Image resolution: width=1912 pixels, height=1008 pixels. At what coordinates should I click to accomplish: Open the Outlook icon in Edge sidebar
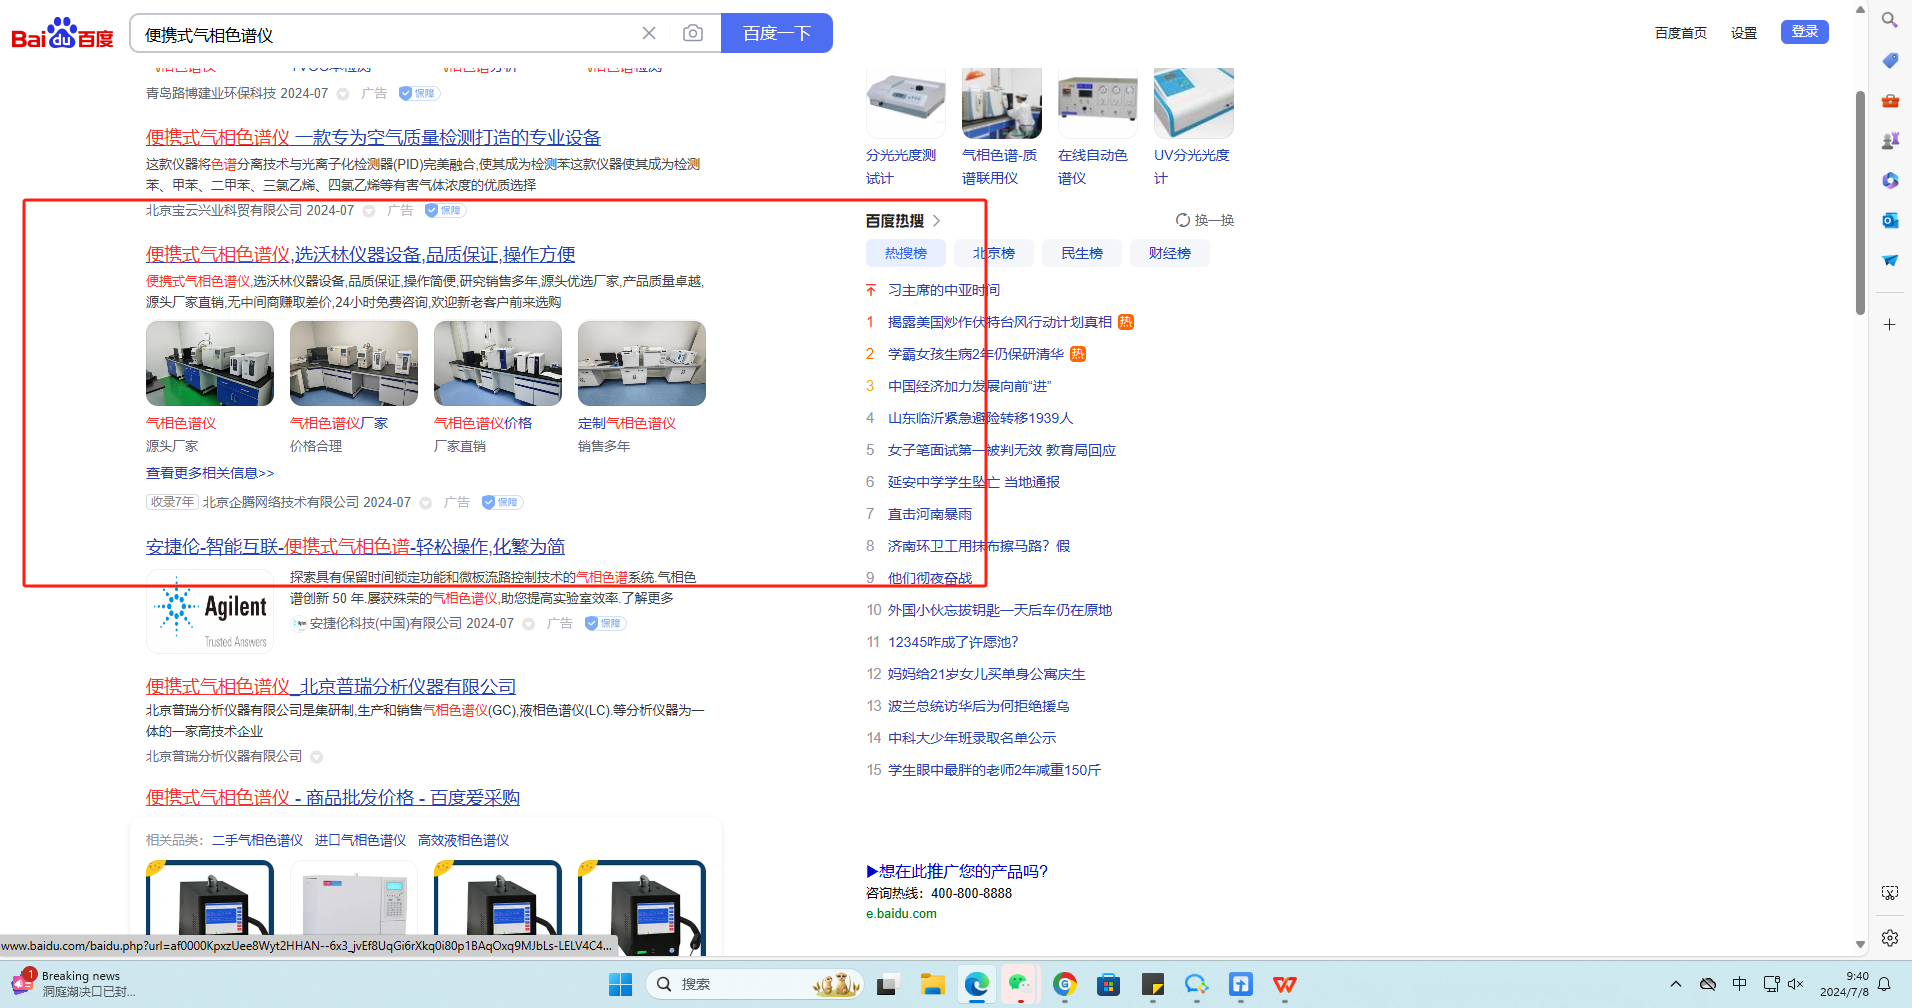(1889, 220)
